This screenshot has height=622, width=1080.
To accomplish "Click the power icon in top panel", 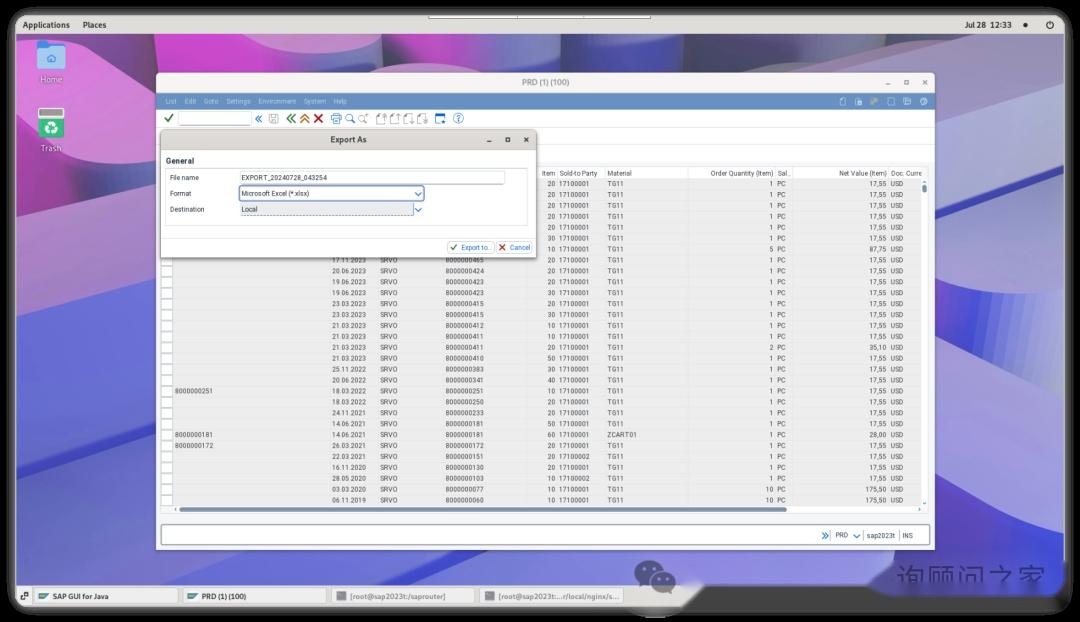I will pos(1050,25).
